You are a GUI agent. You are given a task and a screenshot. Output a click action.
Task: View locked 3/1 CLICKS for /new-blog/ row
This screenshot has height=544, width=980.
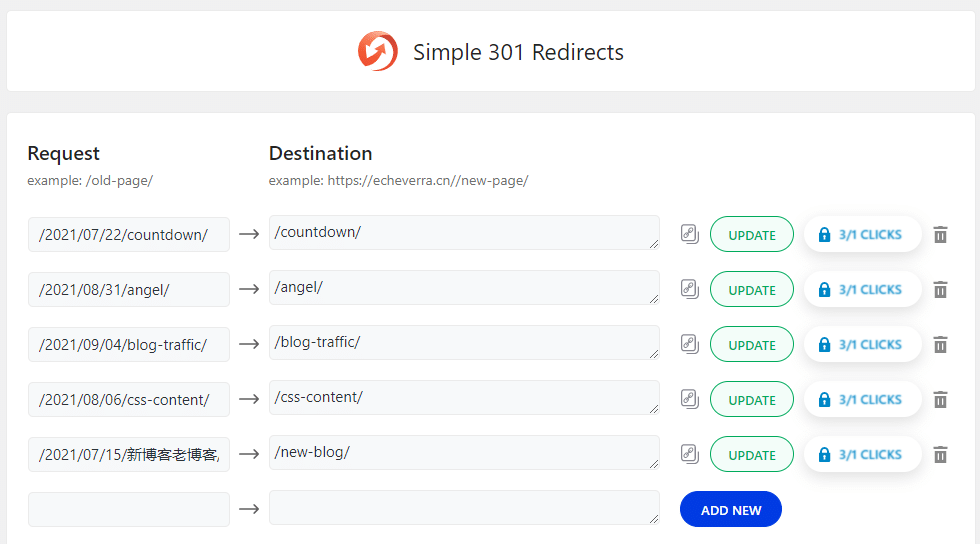click(x=862, y=455)
